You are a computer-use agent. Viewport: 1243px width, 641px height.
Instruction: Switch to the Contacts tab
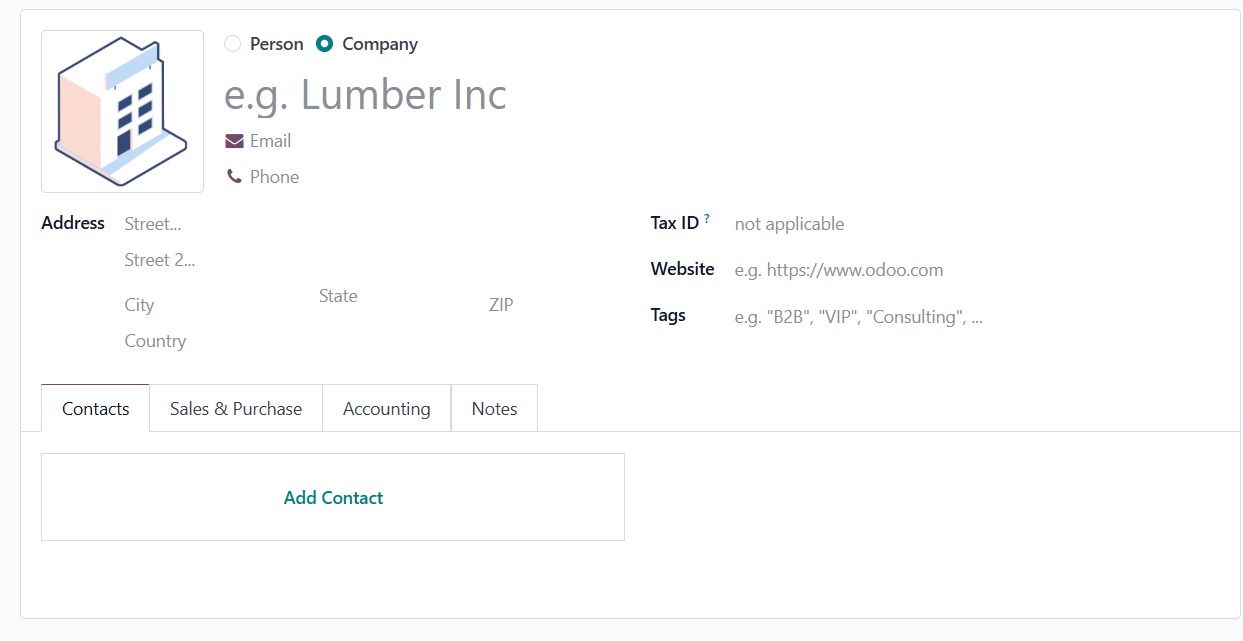click(96, 409)
